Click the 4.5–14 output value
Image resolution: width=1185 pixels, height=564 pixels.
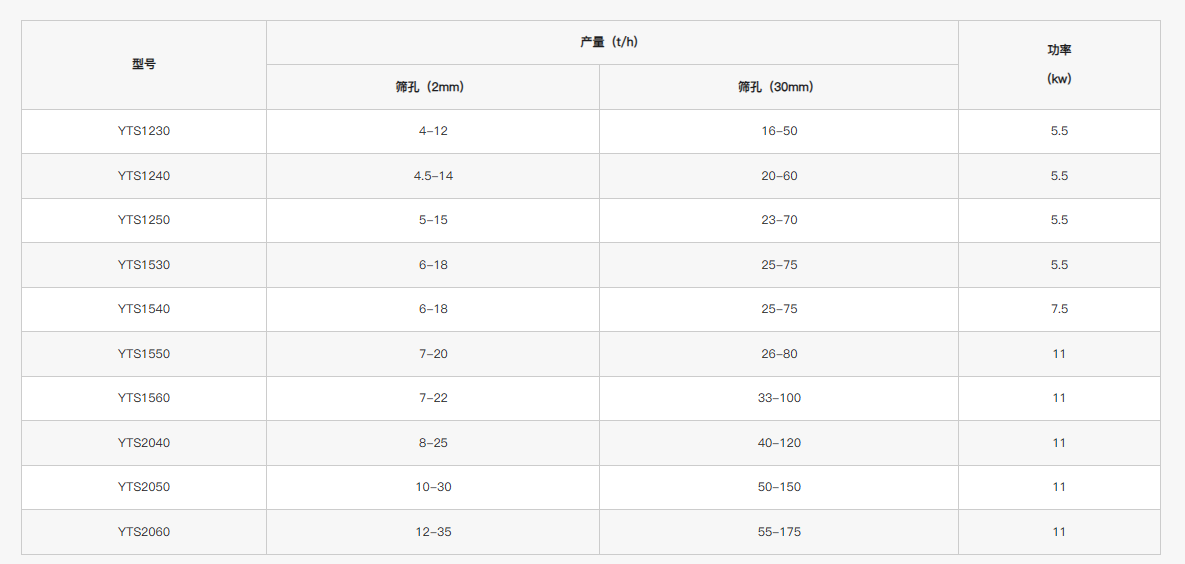click(x=434, y=176)
